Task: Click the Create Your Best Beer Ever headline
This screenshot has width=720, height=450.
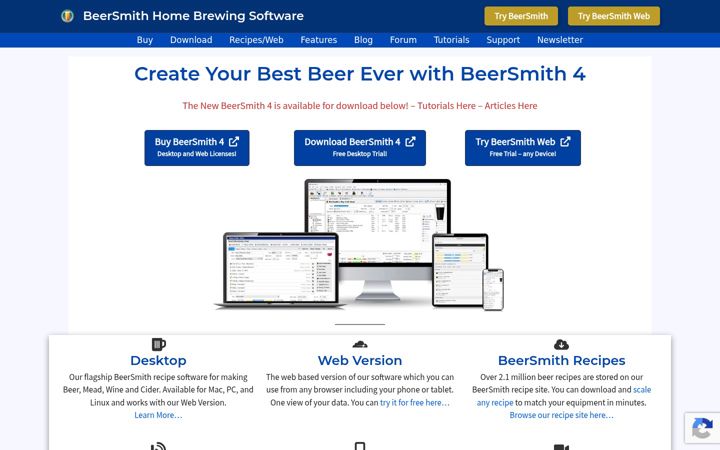Action: pyautogui.click(x=360, y=74)
